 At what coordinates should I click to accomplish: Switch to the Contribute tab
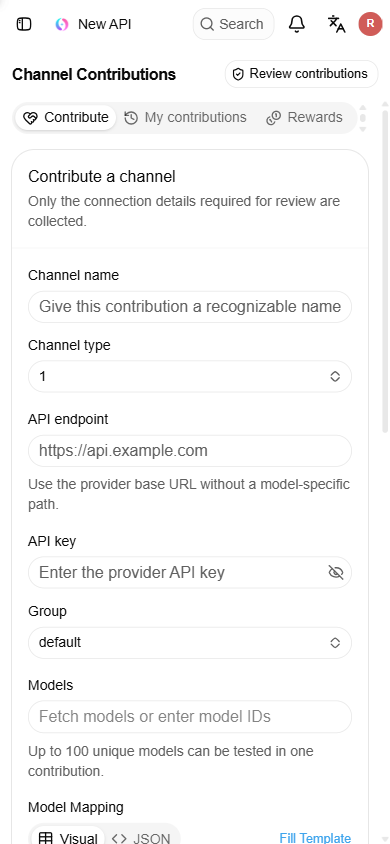tap(66, 117)
